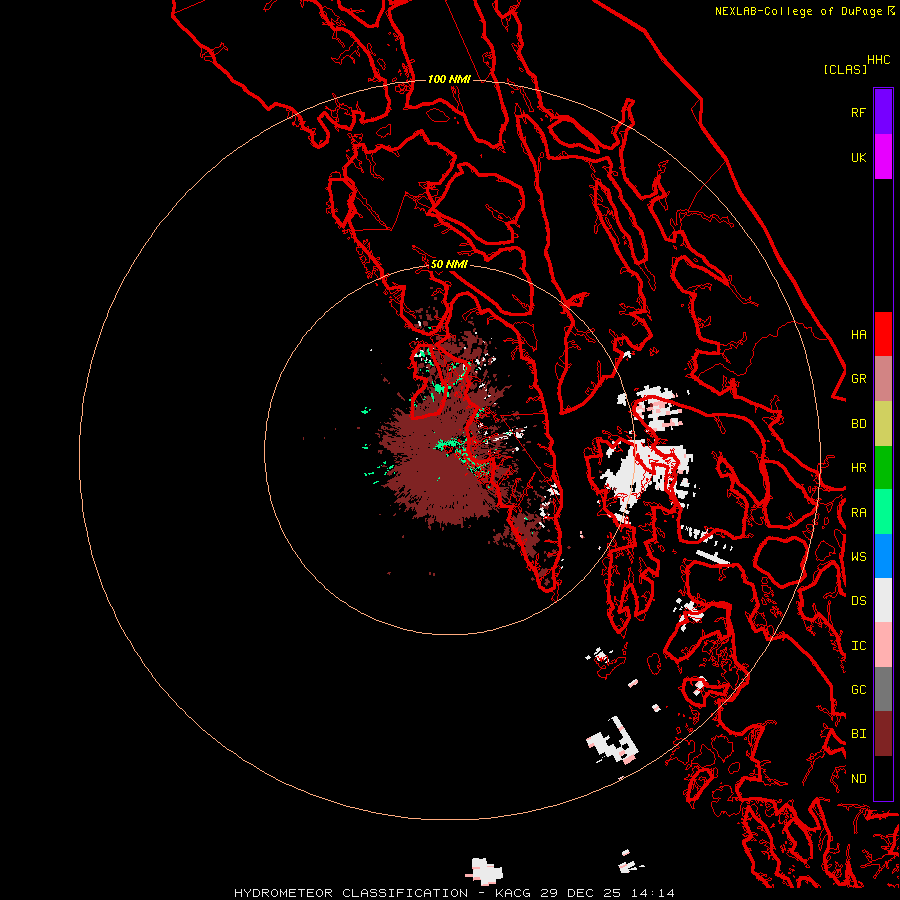900x900 pixels.
Task: Click the 100 NMI range ring label
Action: [449, 79]
